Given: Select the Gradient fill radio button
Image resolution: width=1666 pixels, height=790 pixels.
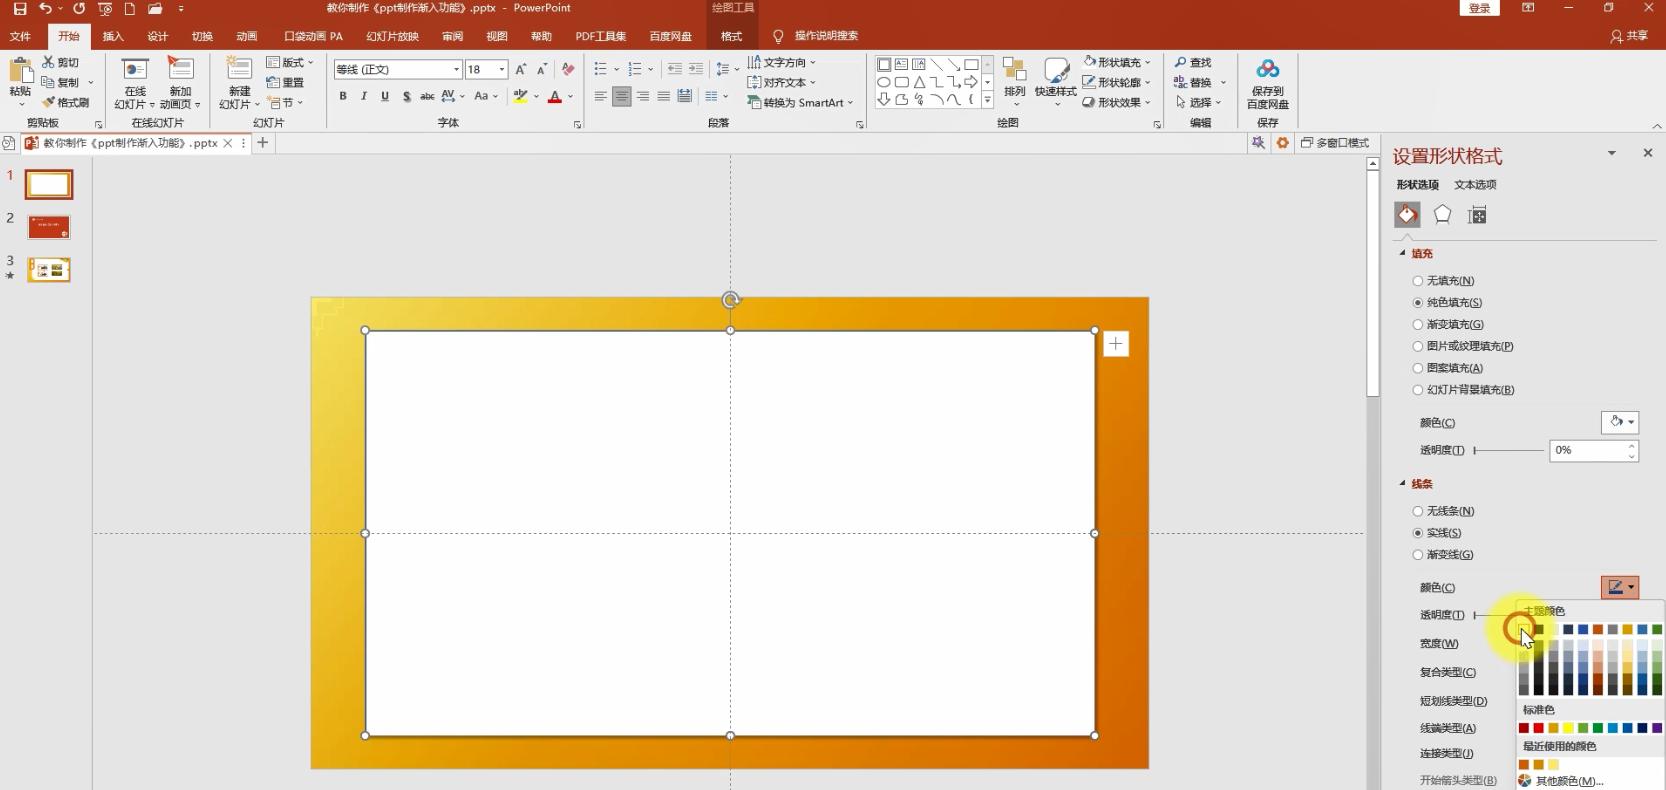Looking at the screenshot, I should click(x=1418, y=325).
